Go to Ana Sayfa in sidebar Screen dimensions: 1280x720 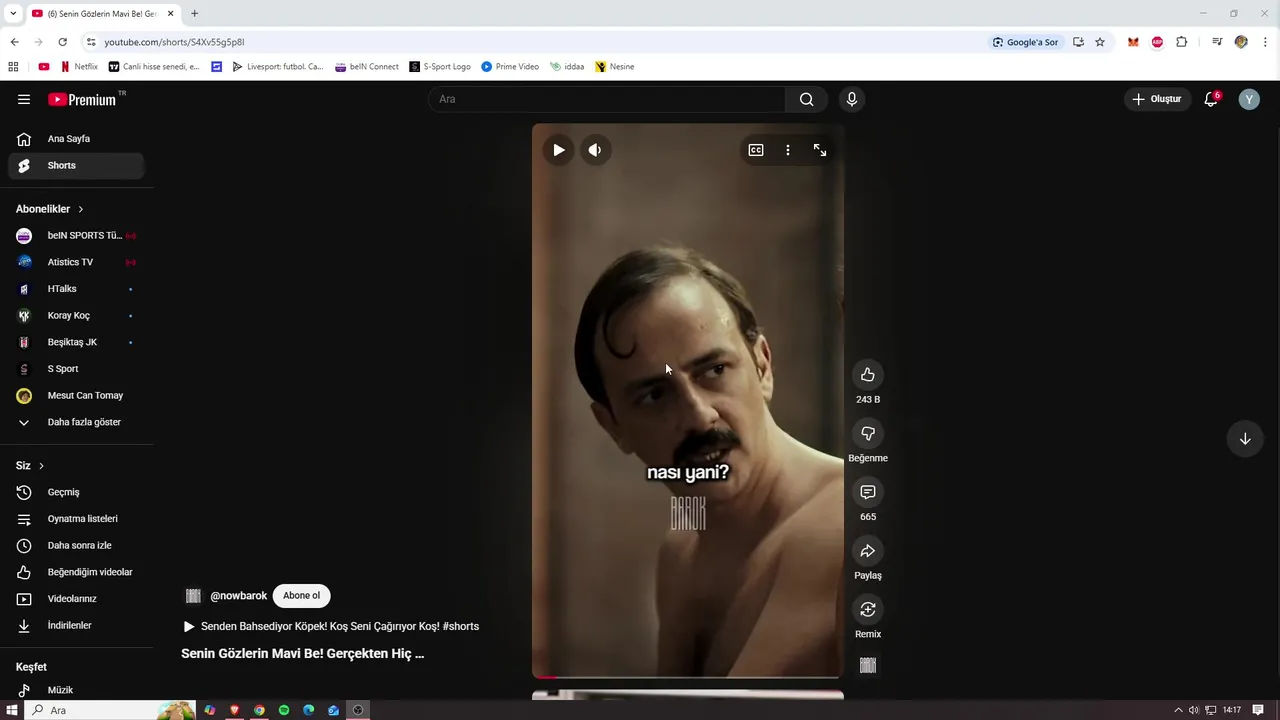[76, 139]
